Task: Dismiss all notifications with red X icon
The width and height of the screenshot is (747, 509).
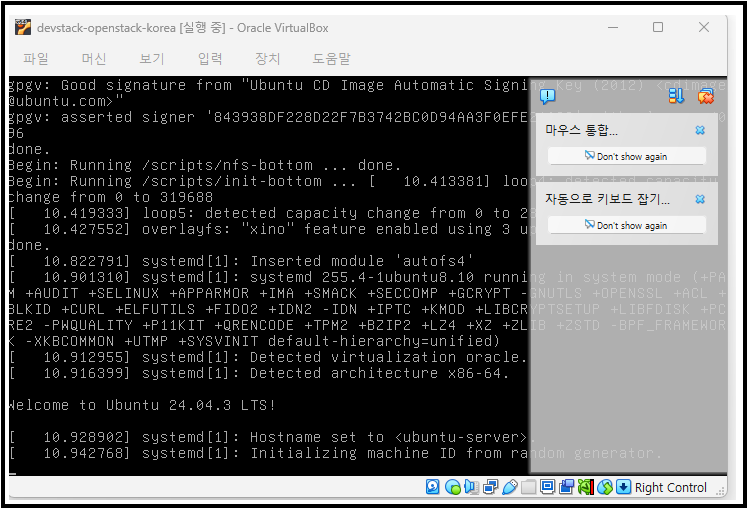Action: click(706, 97)
